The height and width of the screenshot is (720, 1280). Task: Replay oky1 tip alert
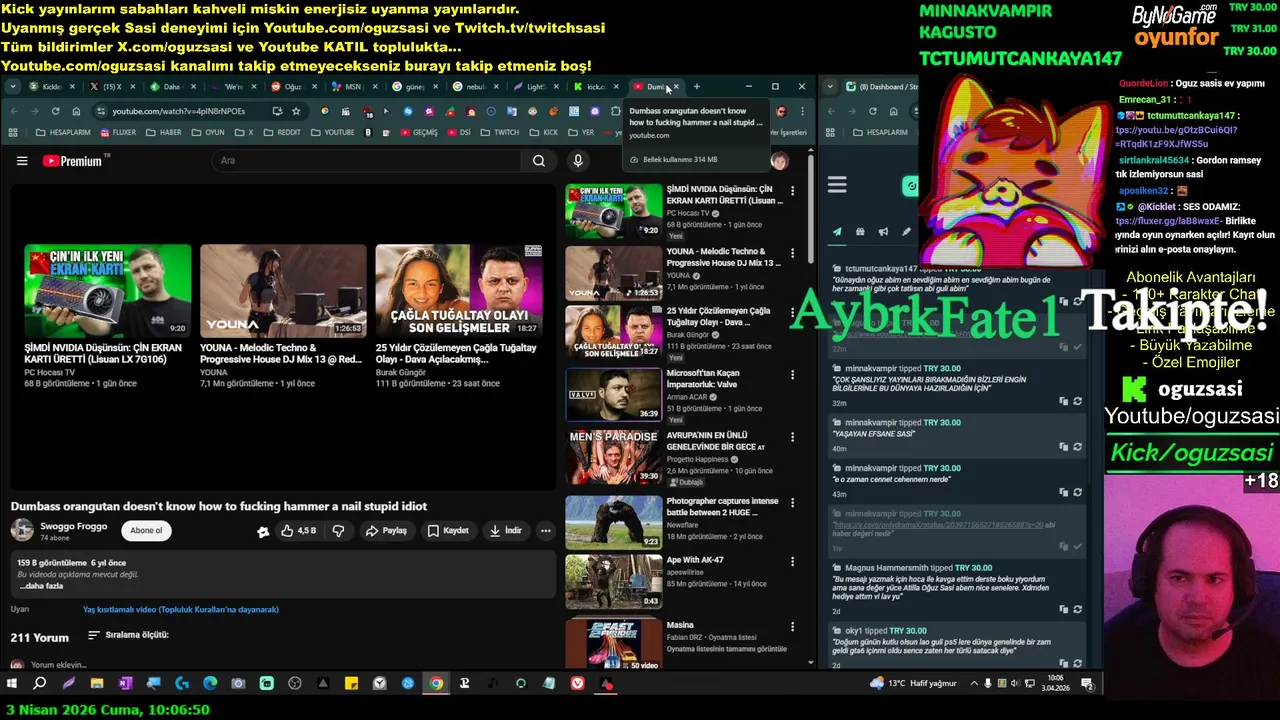click(1077, 663)
